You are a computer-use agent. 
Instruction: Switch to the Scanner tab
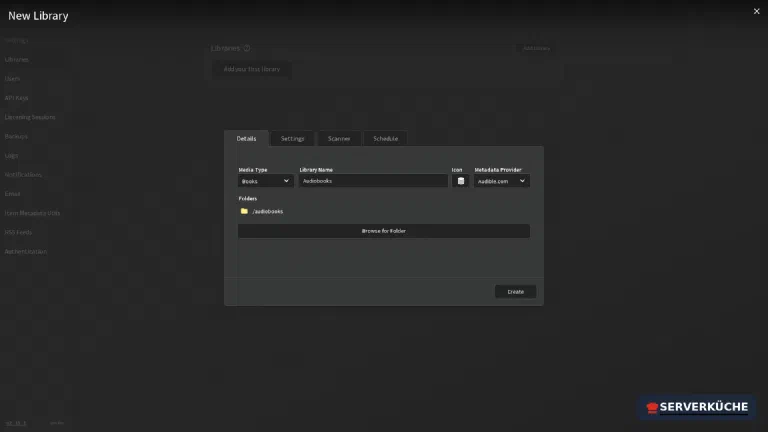[x=339, y=139]
